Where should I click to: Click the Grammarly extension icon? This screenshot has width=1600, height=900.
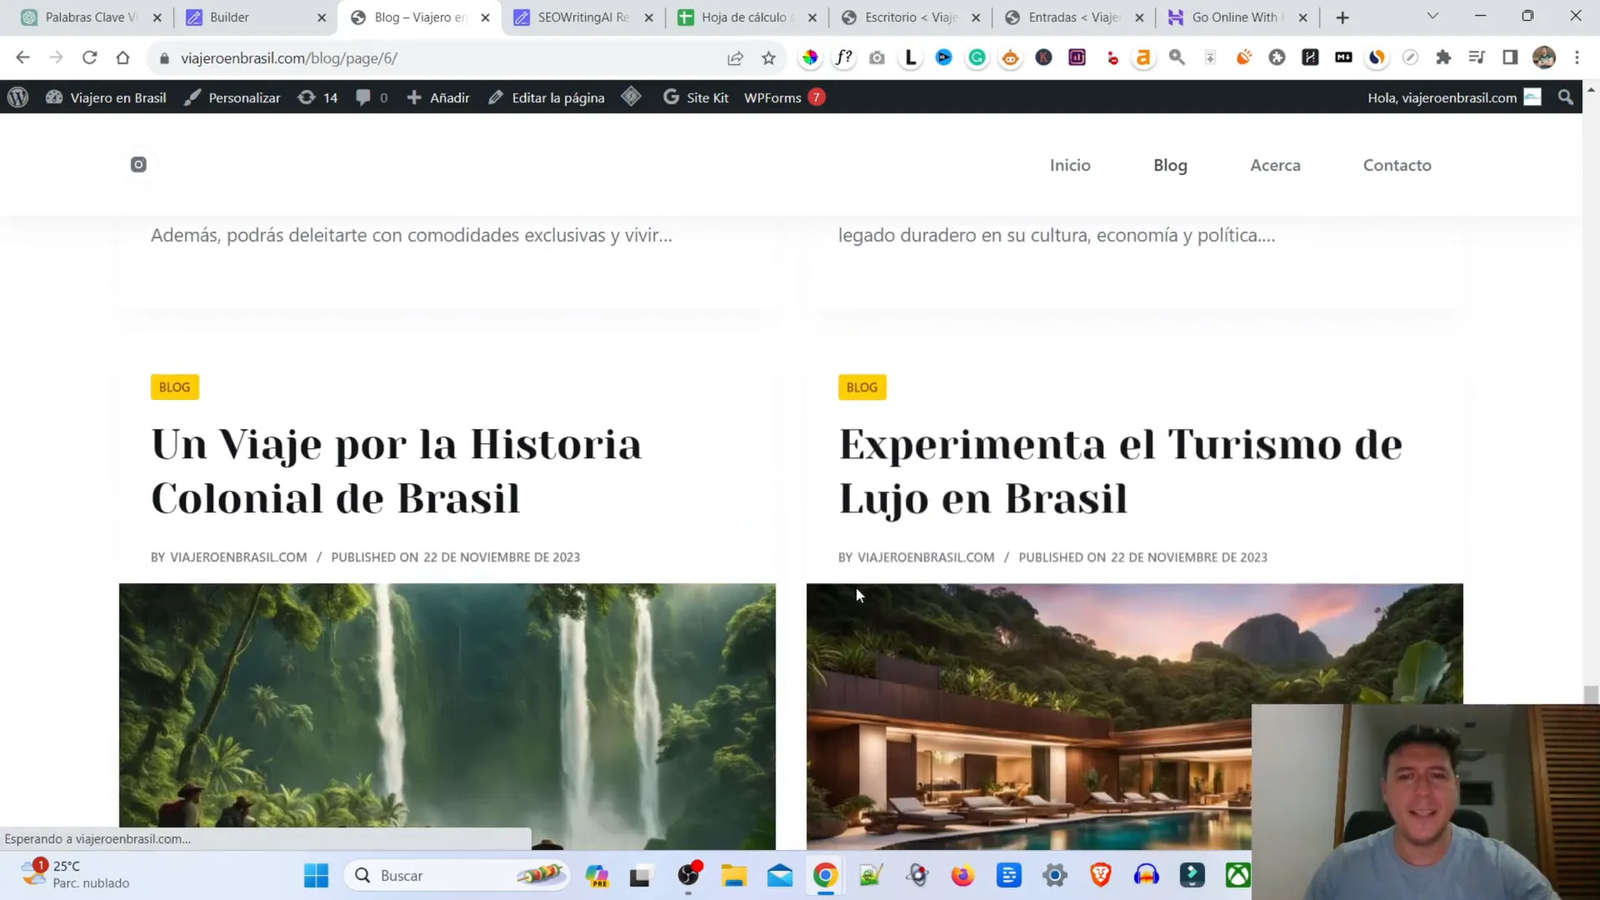pos(977,58)
